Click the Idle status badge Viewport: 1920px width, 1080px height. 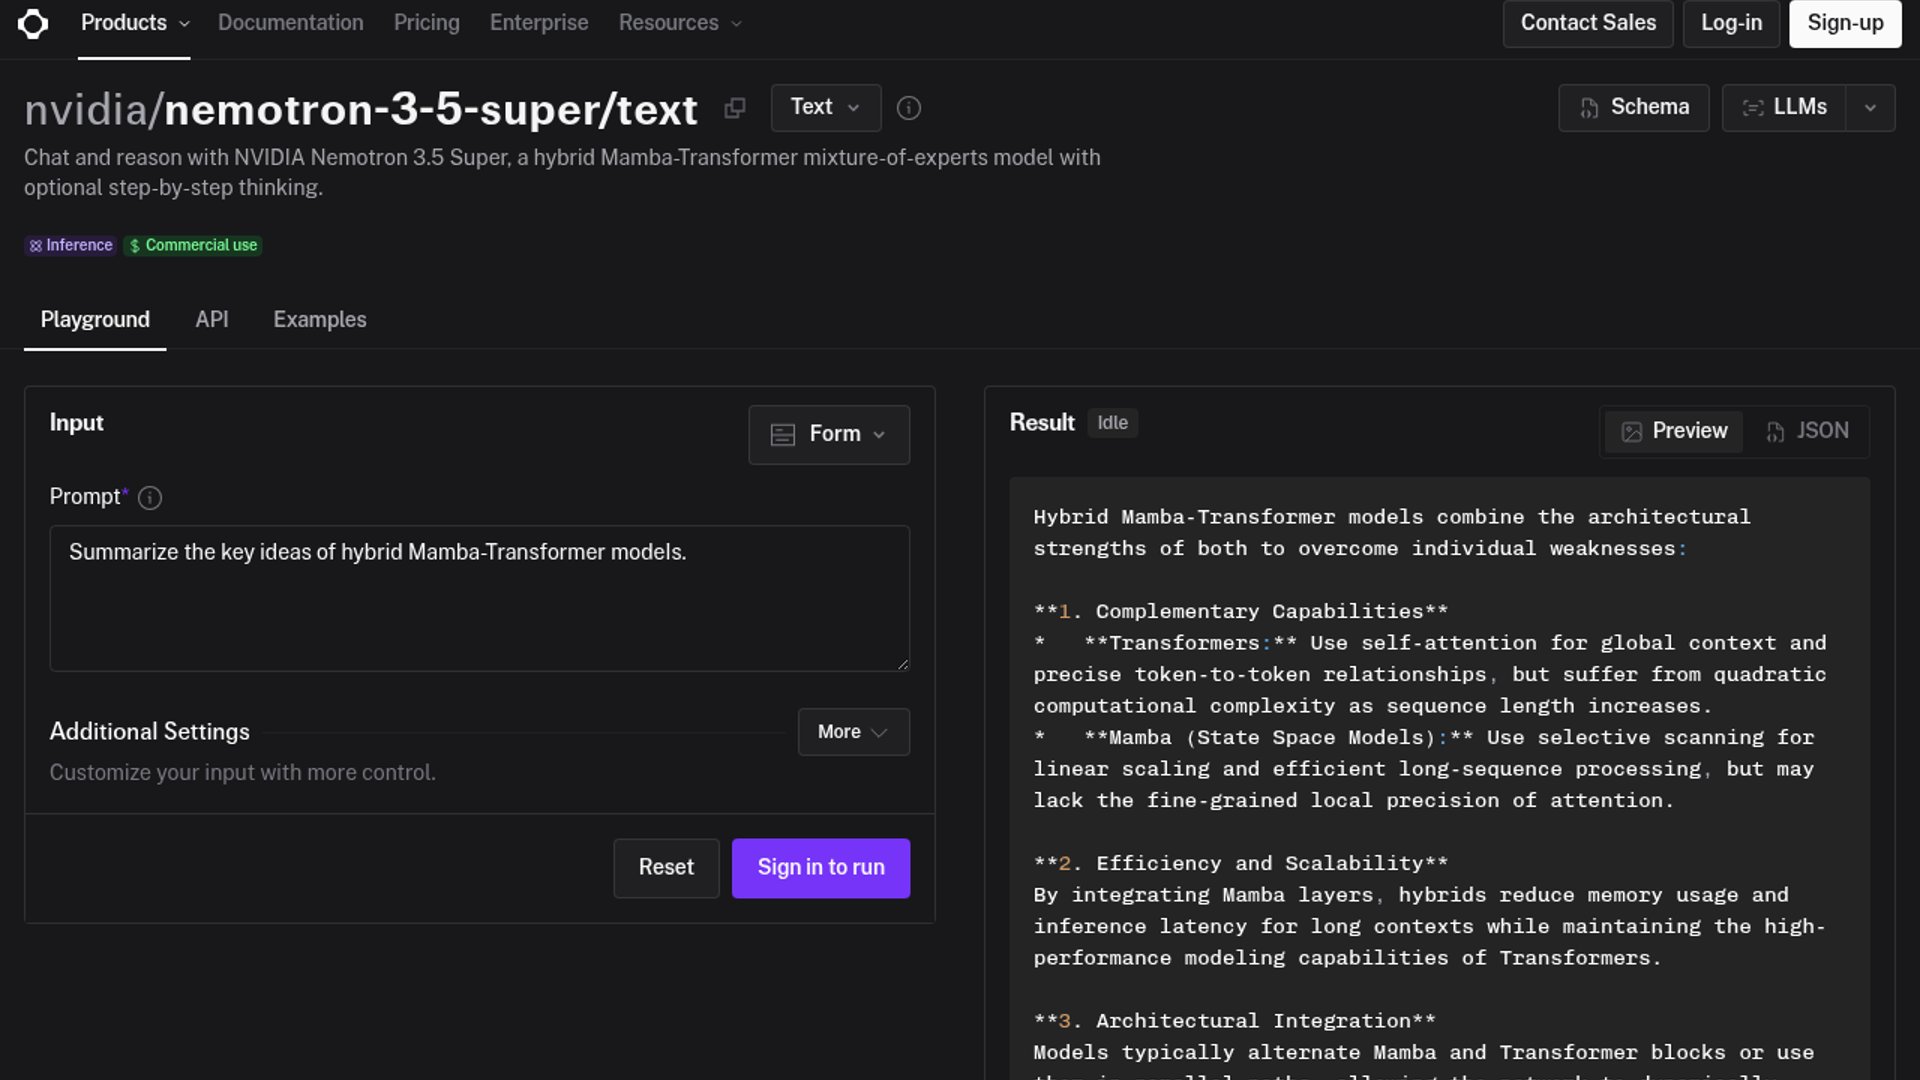1113,423
